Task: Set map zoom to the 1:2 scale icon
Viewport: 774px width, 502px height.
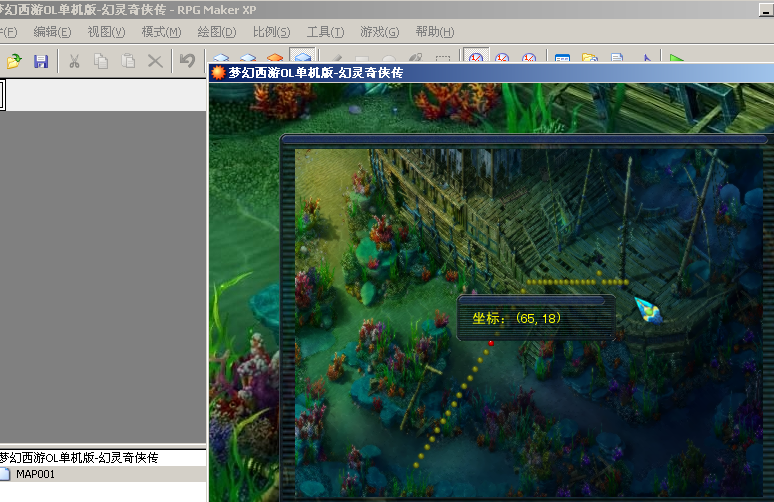Action: pyautogui.click(x=502, y=57)
